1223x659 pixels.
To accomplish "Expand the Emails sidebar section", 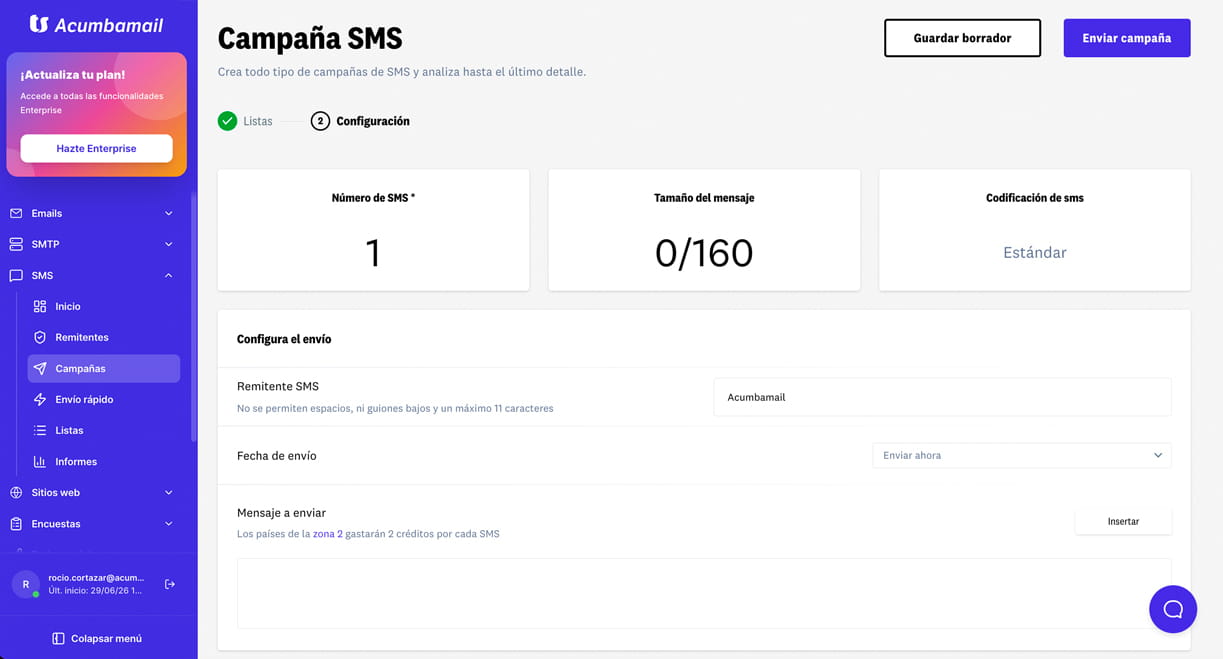I will click(x=93, y=213).
